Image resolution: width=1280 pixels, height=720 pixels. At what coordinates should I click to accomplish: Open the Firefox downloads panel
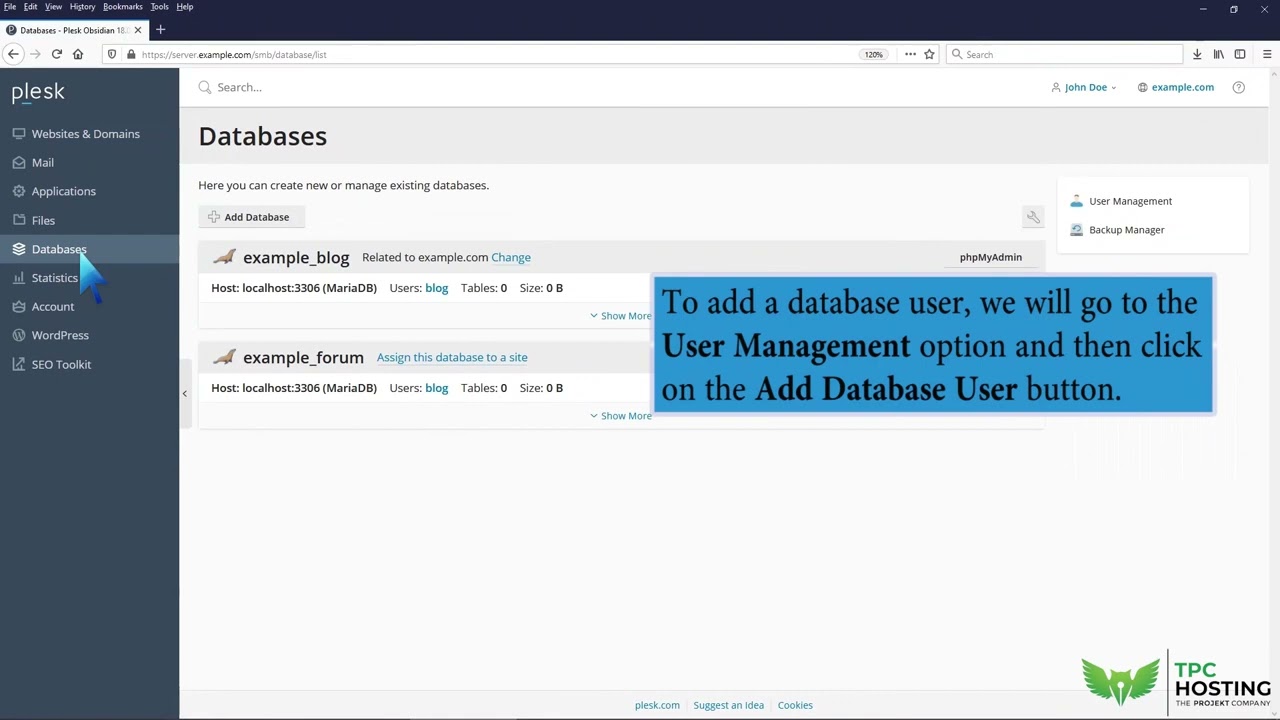(1197, 54)
